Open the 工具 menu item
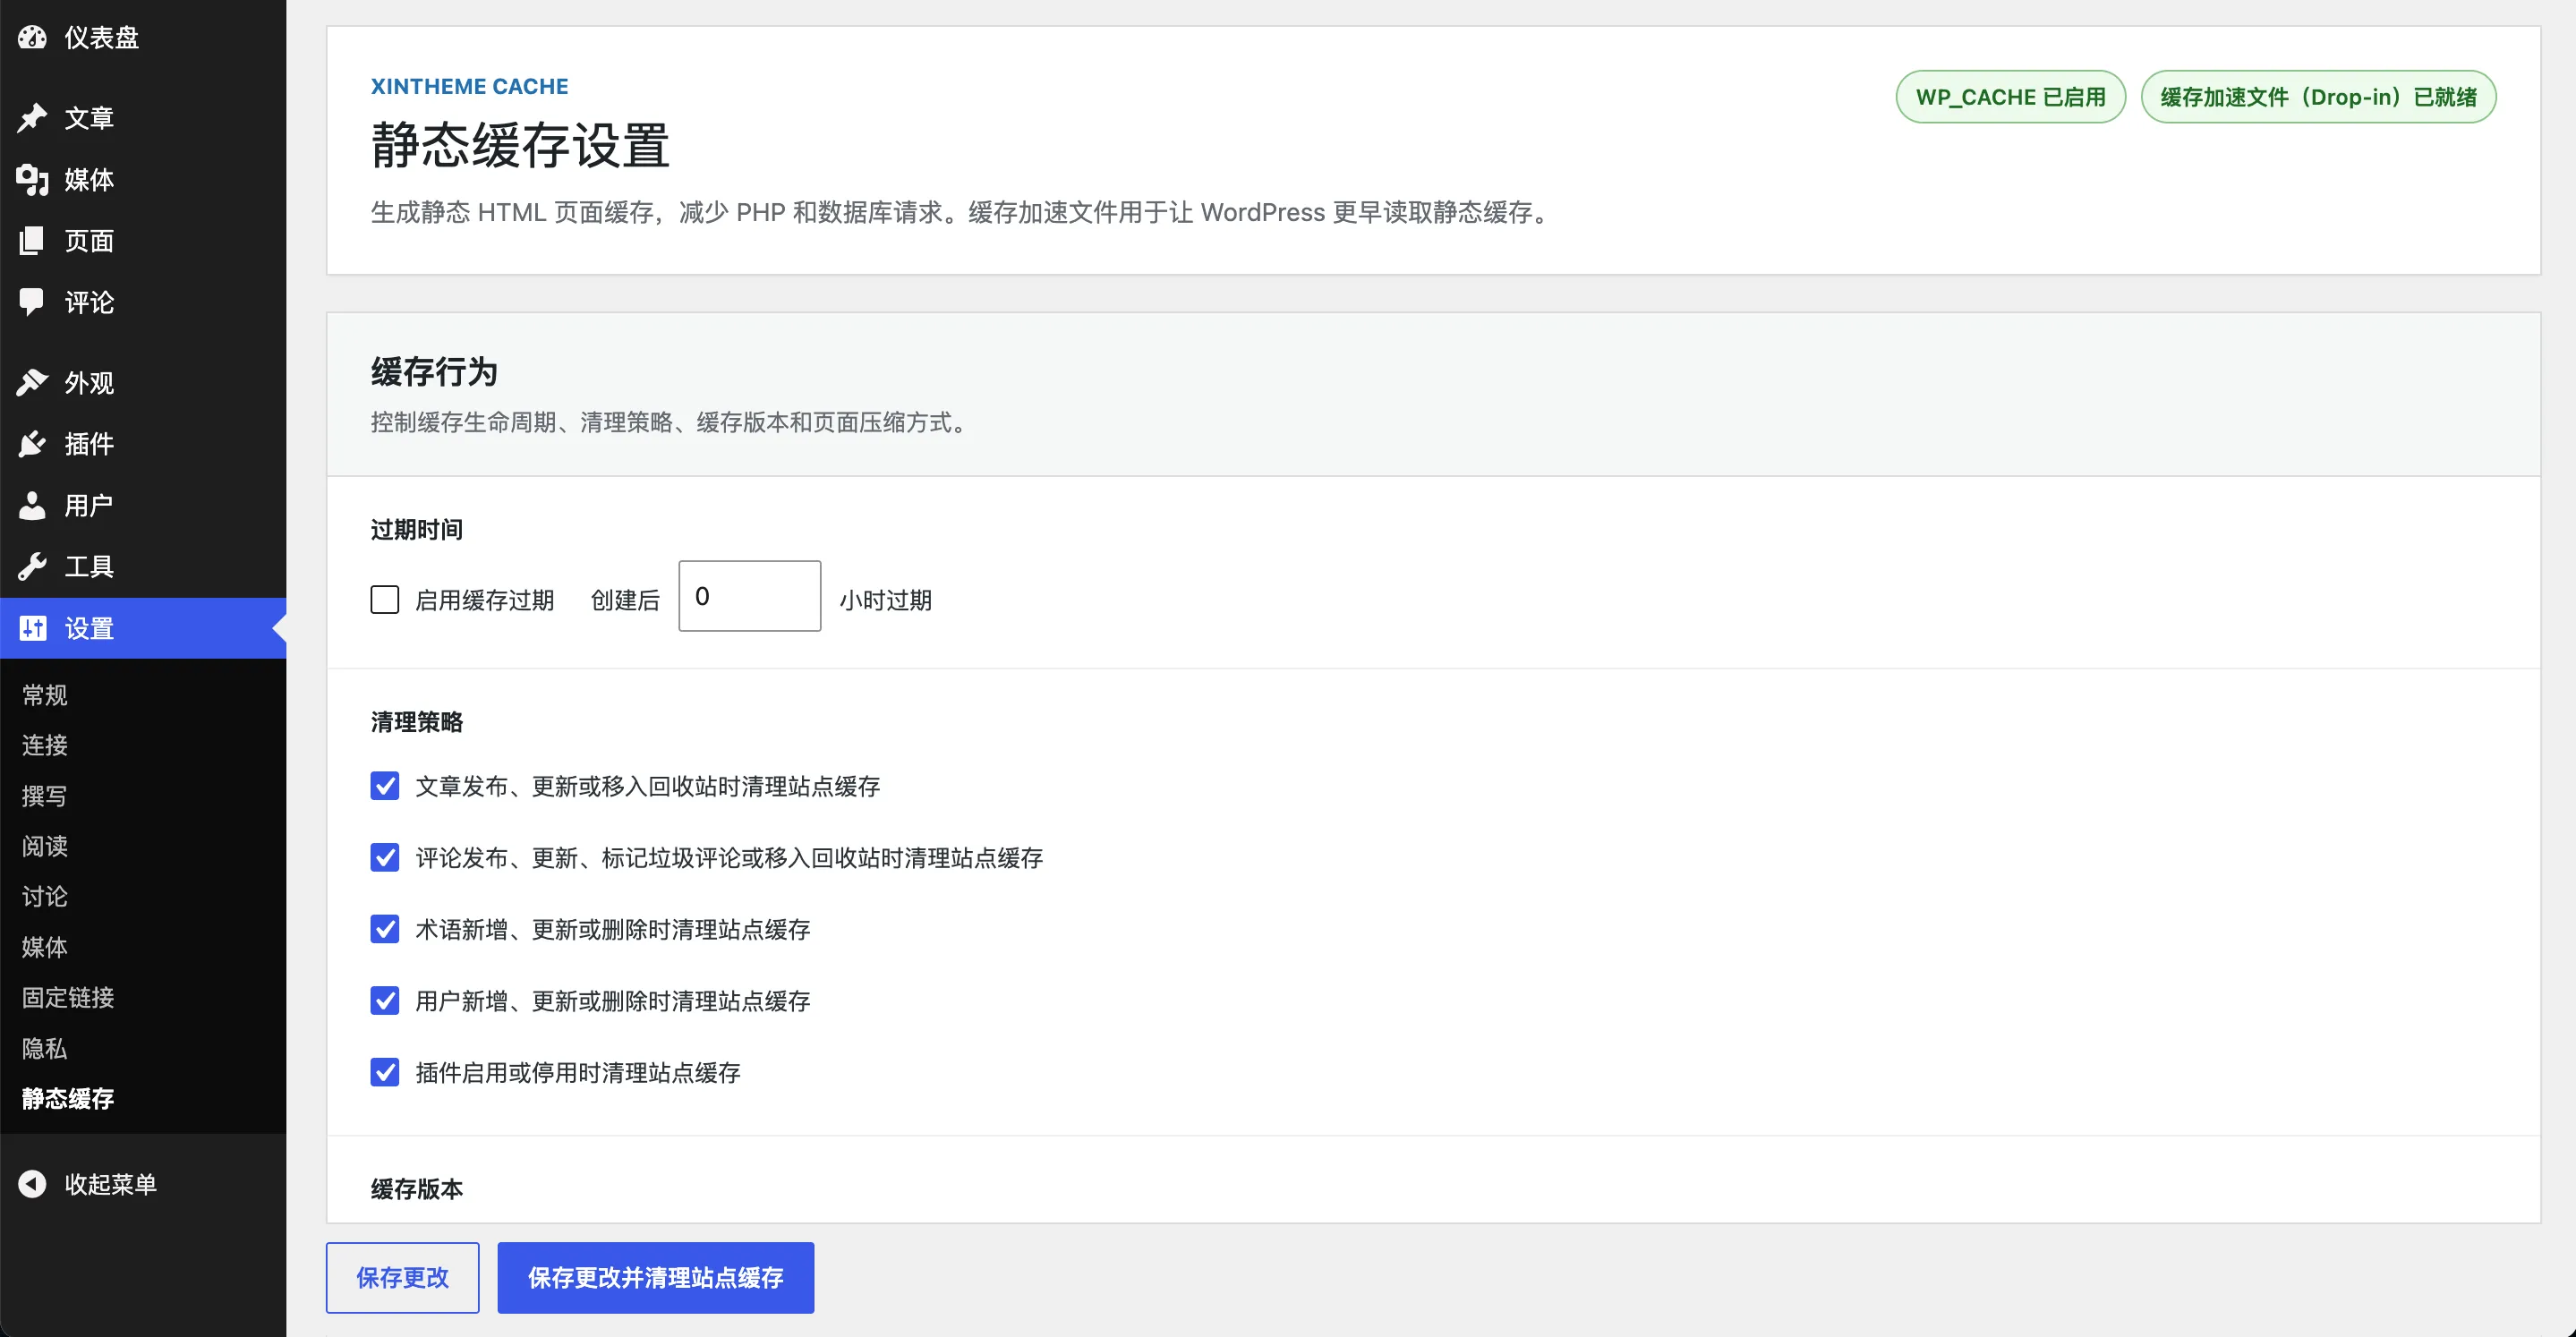The image size is (2576, 1337). [143, 567]
